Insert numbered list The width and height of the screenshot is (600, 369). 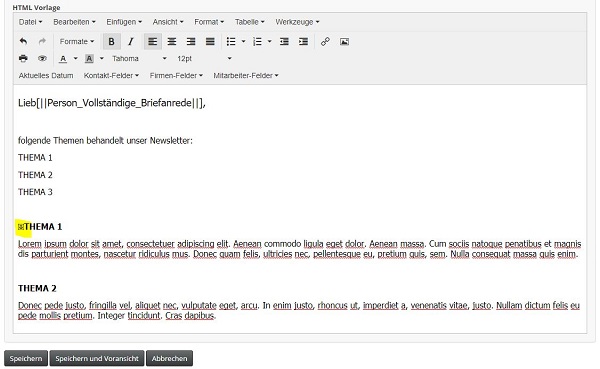[x=257, y=41]
